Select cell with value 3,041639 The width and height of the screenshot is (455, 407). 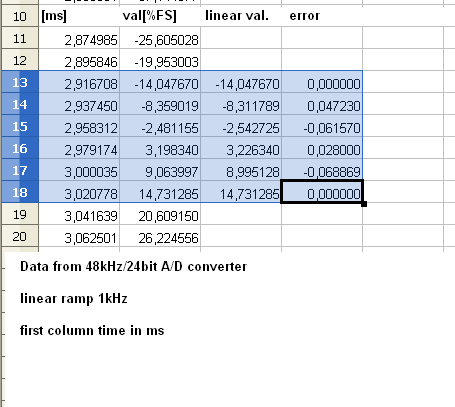[79, 214]
